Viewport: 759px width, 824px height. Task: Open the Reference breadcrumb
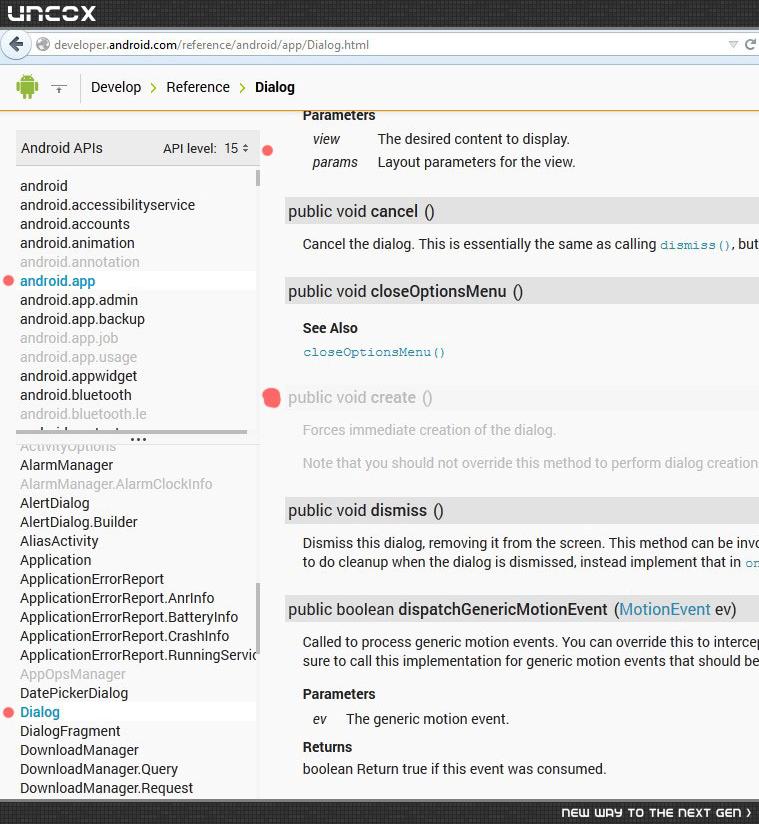tap(198, 87)
